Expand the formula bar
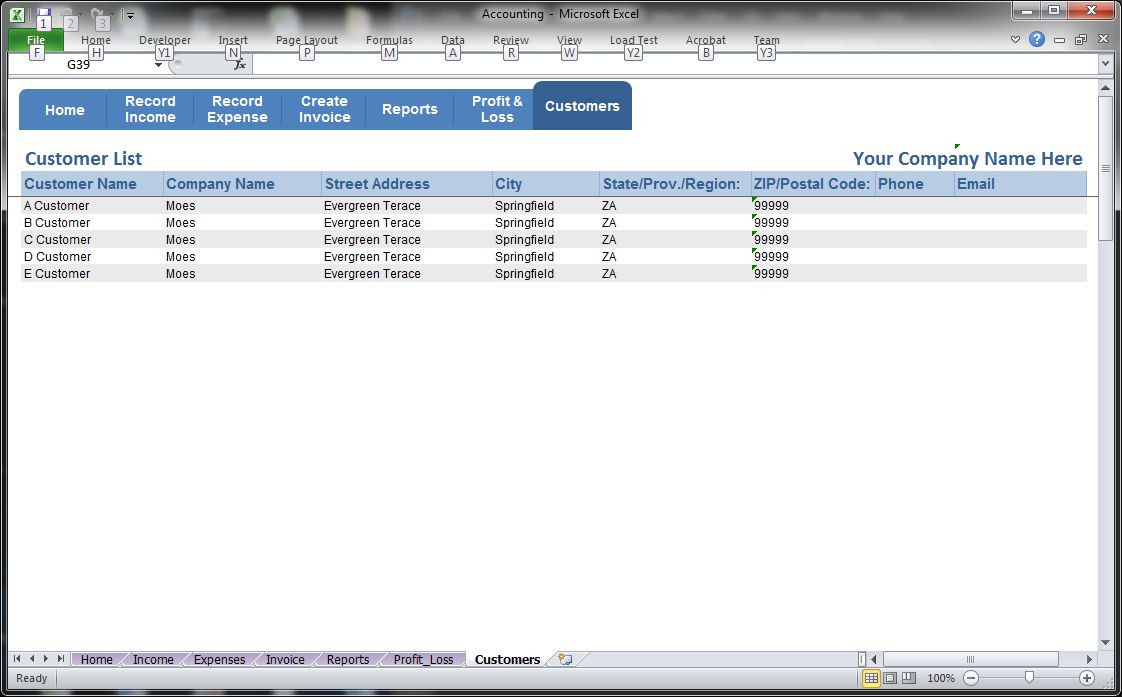Screen dimensions: 1122x697 point(1106,64)
